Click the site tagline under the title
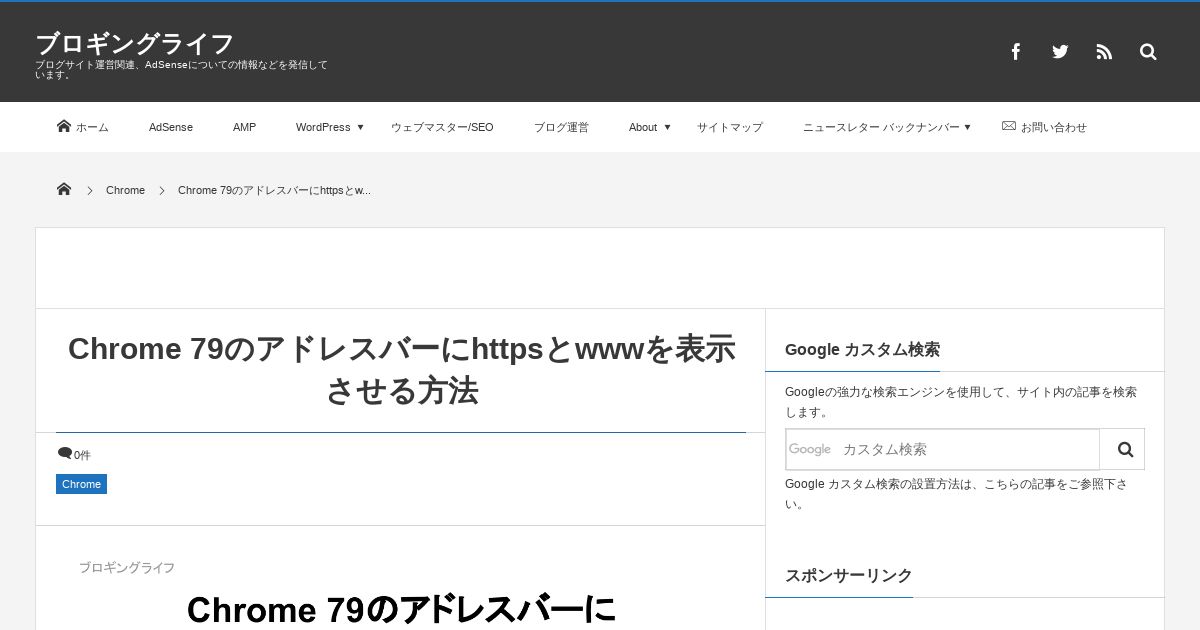The height and width of the screenshot is (630, 1200). pos(181,70)
